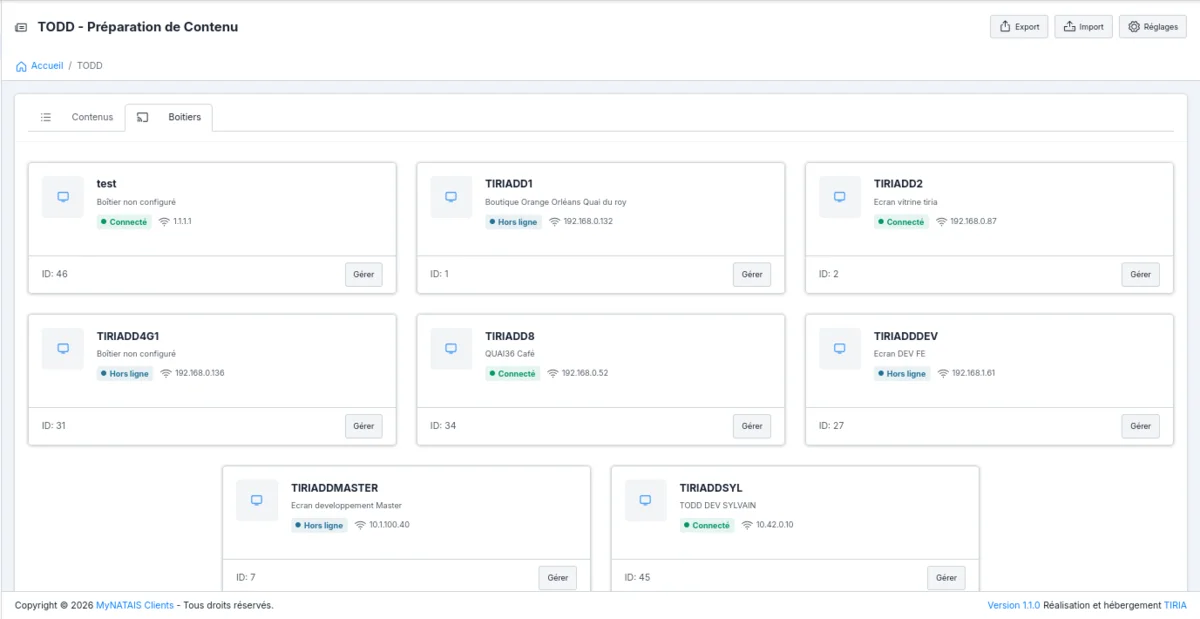Click Gérer for TIRIADDMASTER
1200x619 pixels.
[558, 577]
